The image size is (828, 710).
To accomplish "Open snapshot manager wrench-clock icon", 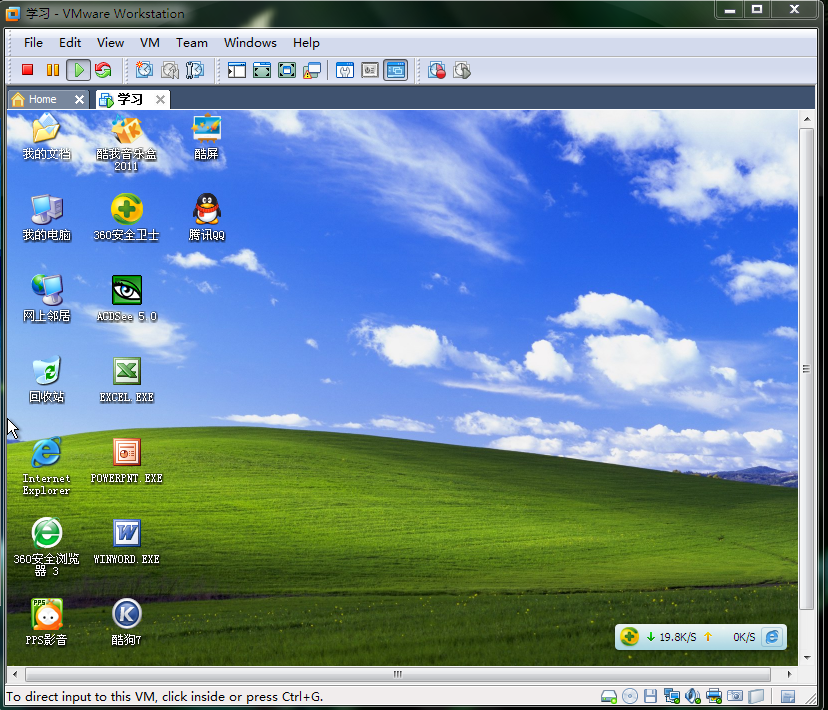I will click(195, 70).
